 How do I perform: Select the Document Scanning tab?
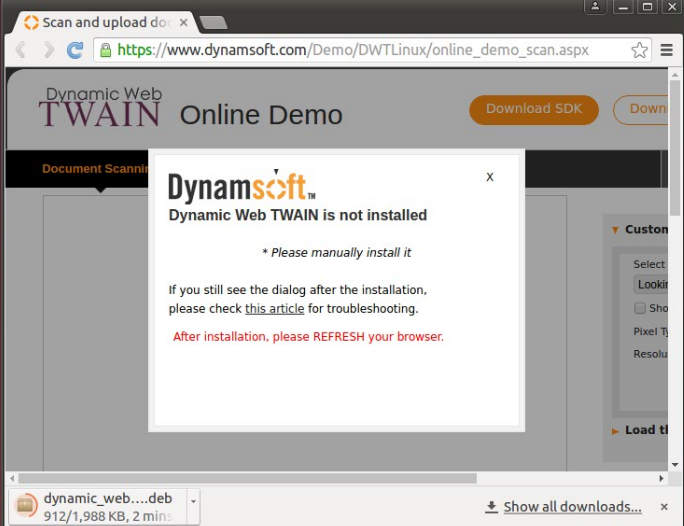[95, 169]
